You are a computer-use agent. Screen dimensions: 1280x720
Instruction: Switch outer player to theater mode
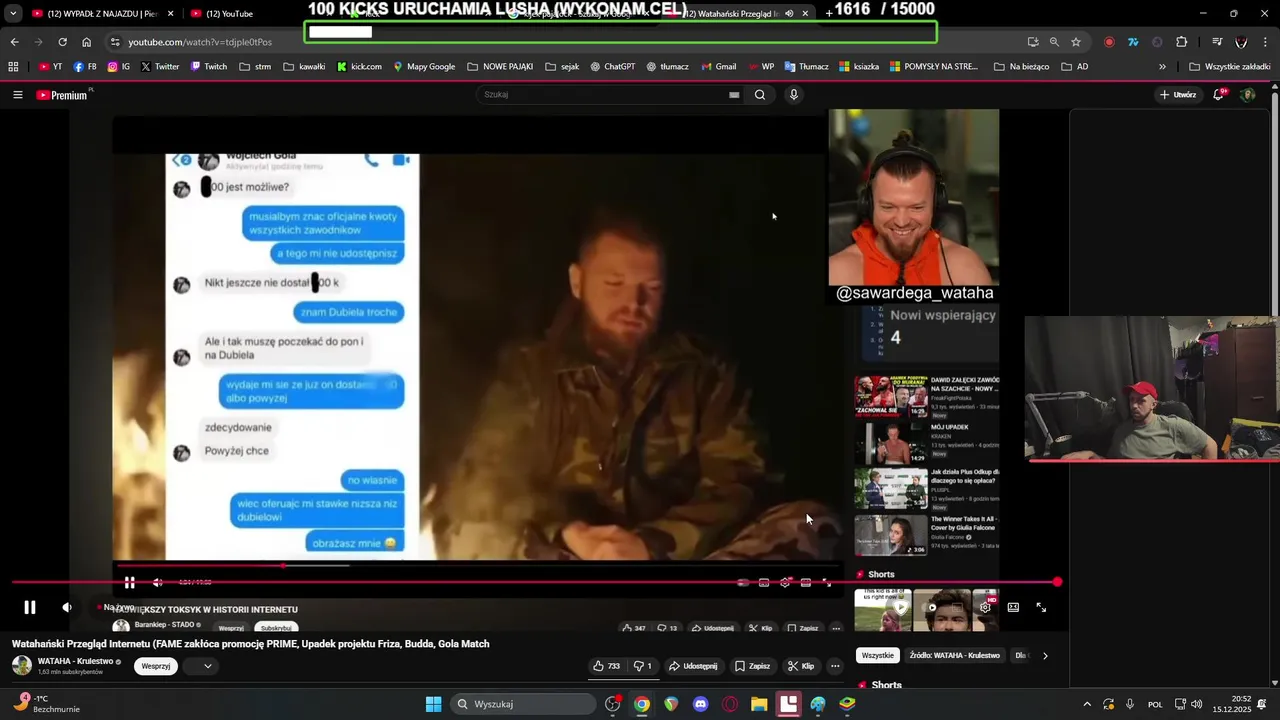pos(1013,607)
